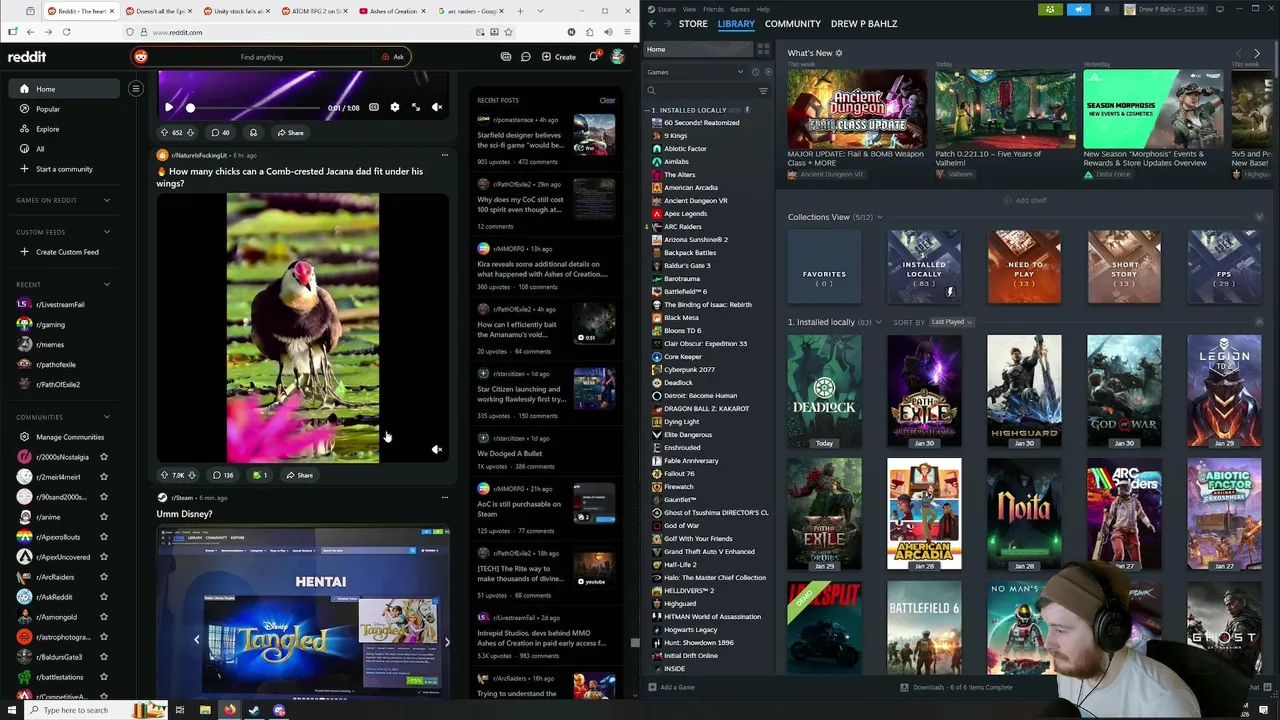Open Reddit notifications bell
The width and height of the screenshot is (1280, 720).
[593, 57]
